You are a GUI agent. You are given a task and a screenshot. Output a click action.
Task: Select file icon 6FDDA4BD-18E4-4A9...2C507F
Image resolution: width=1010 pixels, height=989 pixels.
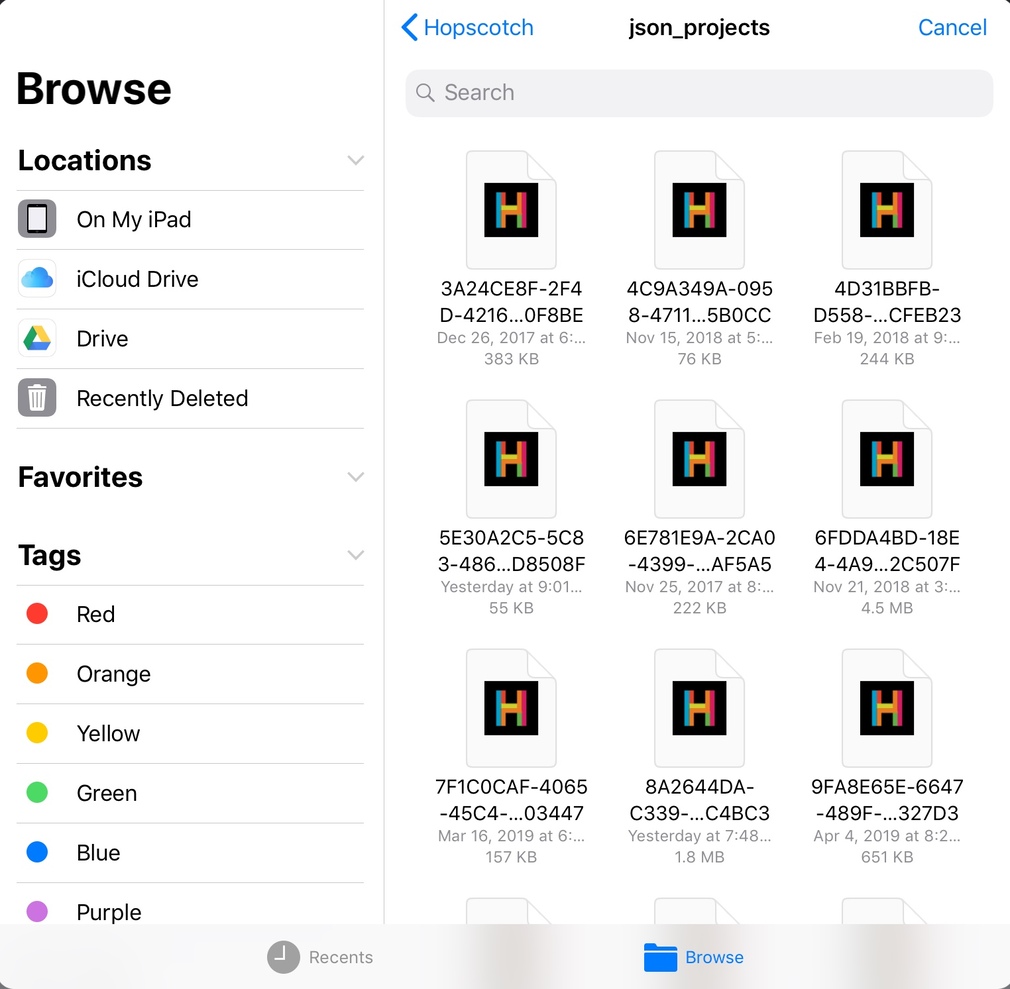(x=887, y=459)
